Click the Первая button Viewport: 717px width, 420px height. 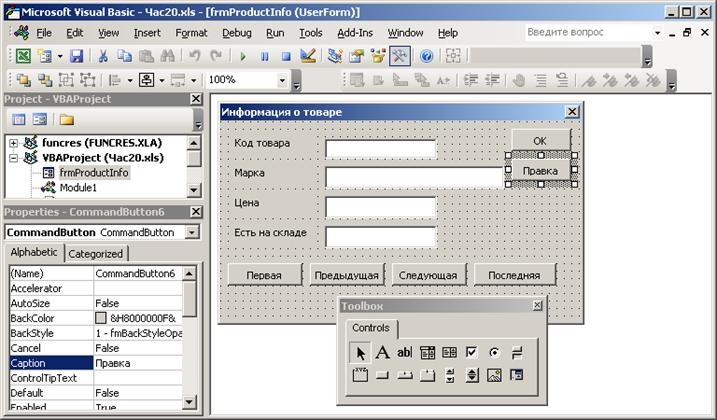click(x=264, y=275)
